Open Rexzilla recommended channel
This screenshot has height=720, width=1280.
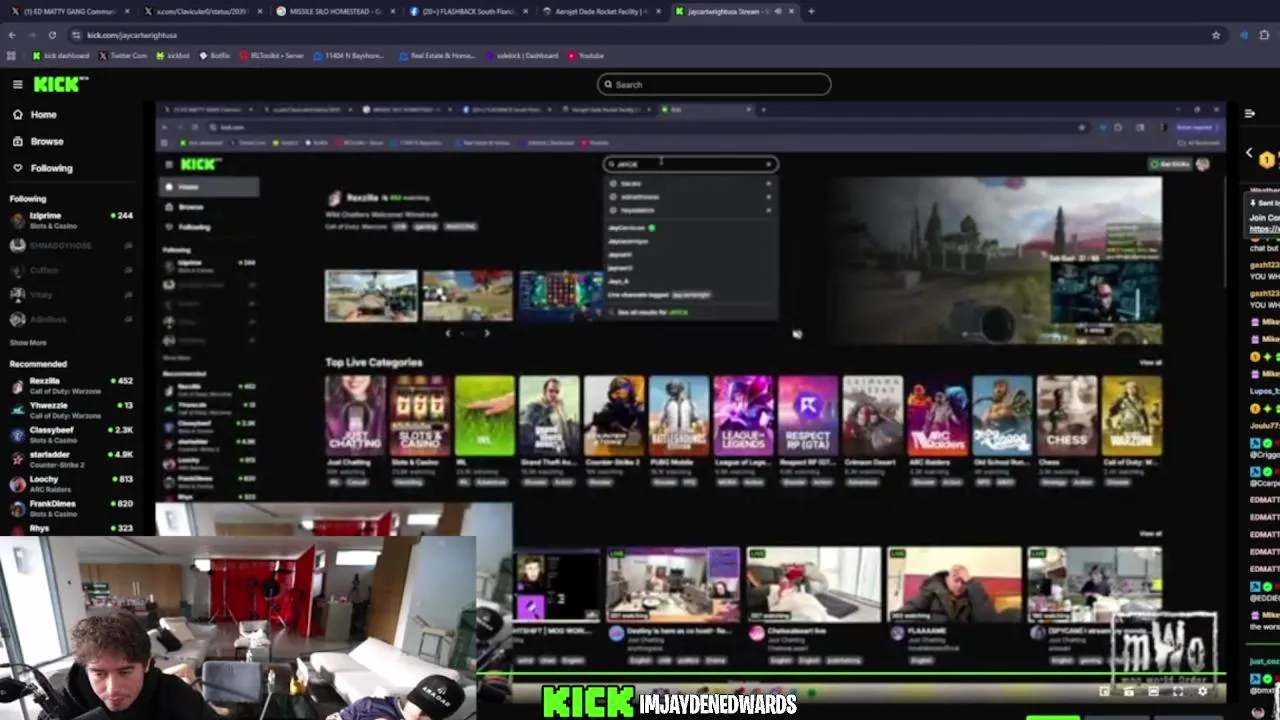(x=70, y=385)
